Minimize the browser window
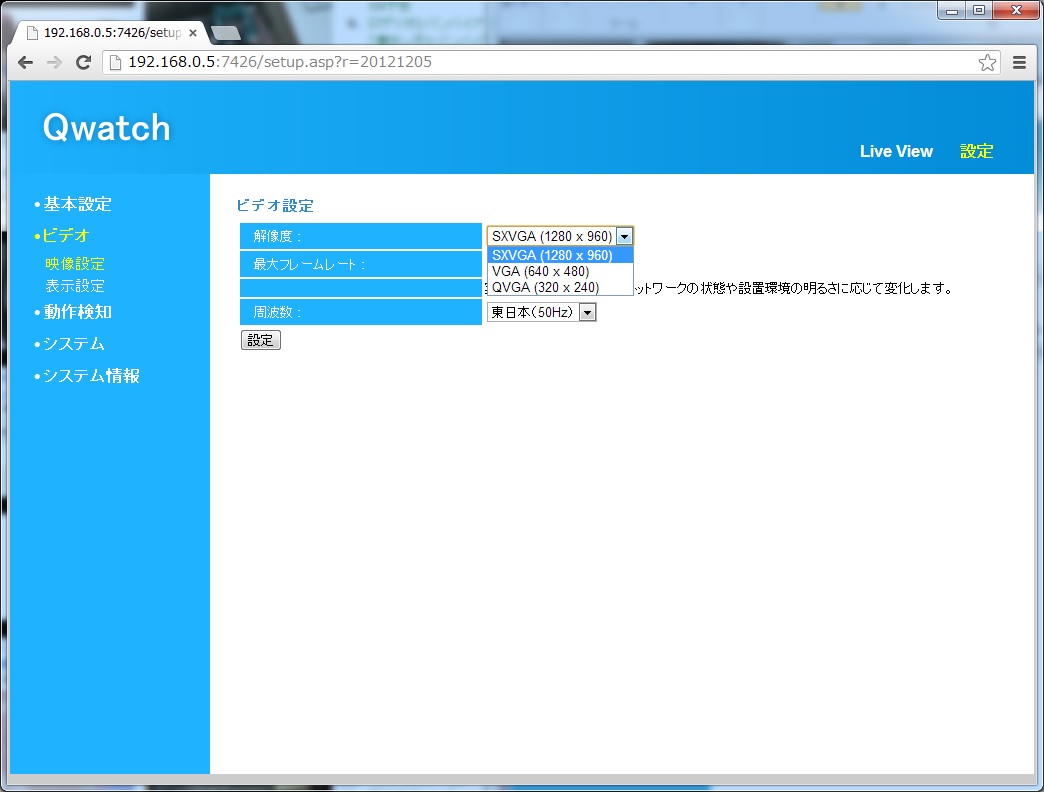 [x=952, y=10]
